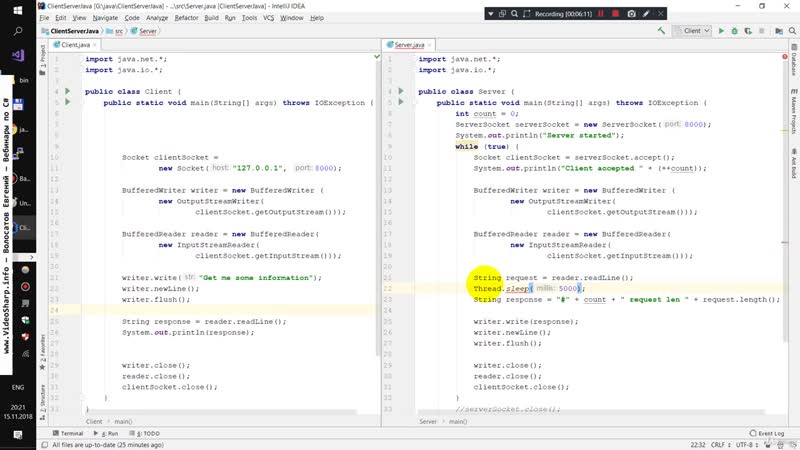Click the main() breadcrumb under Server editor

(x=458, y=421)
